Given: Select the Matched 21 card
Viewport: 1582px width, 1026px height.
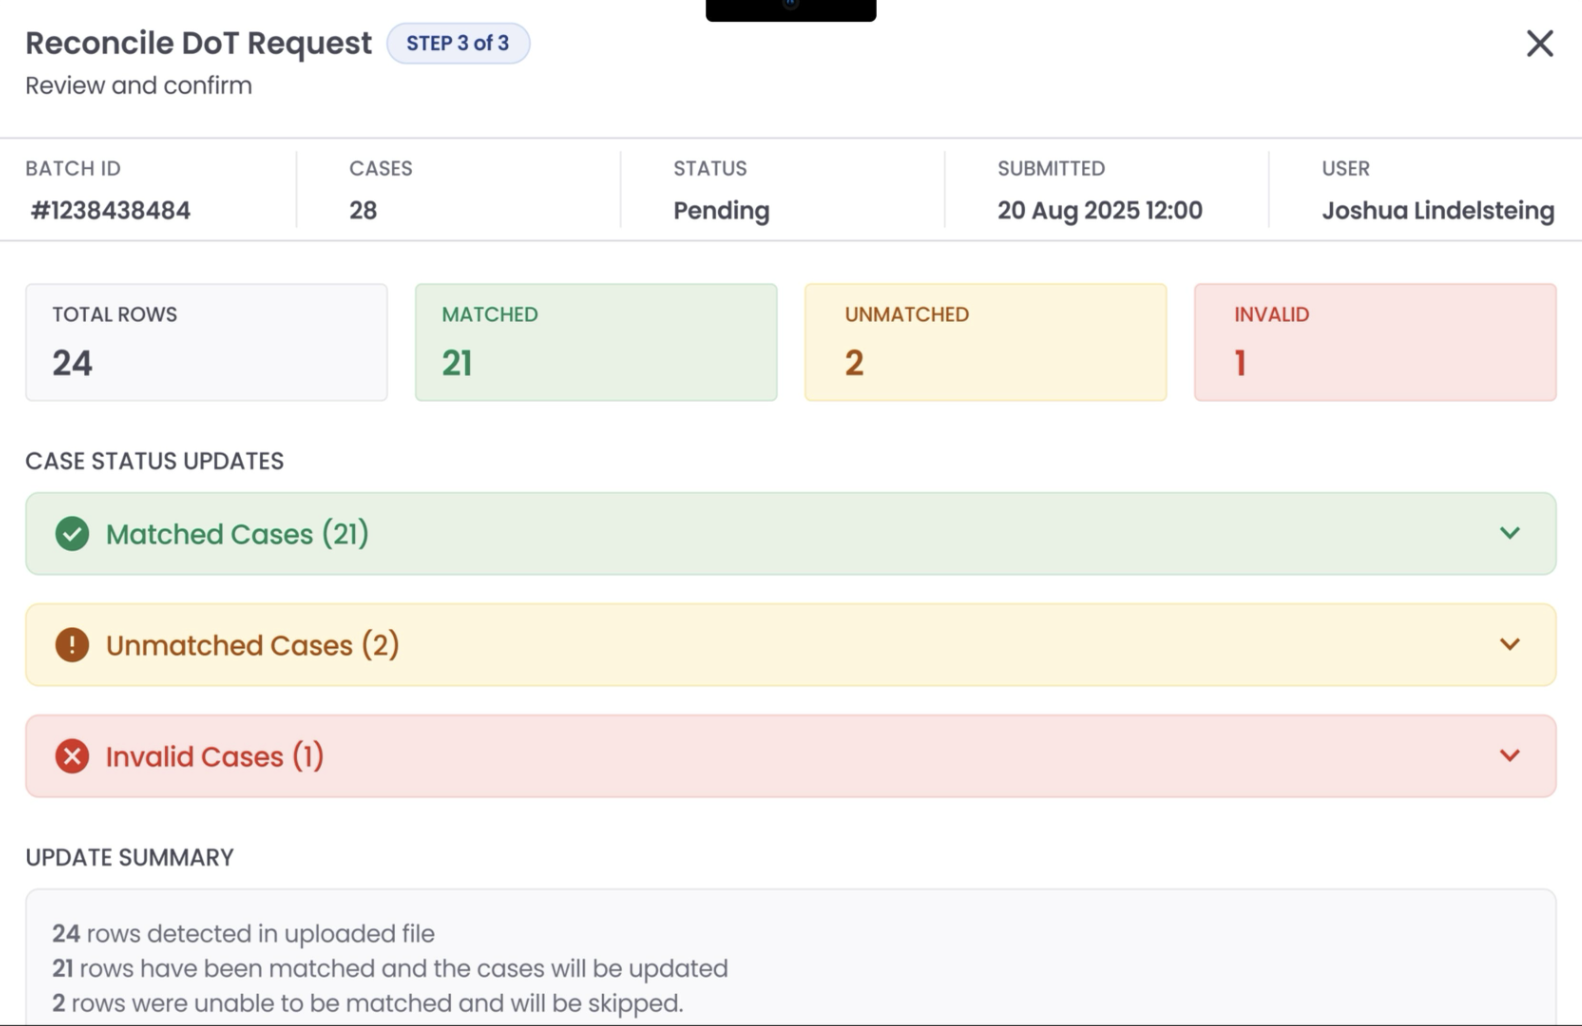Looking at the screenshot, I should pos(596,342).
